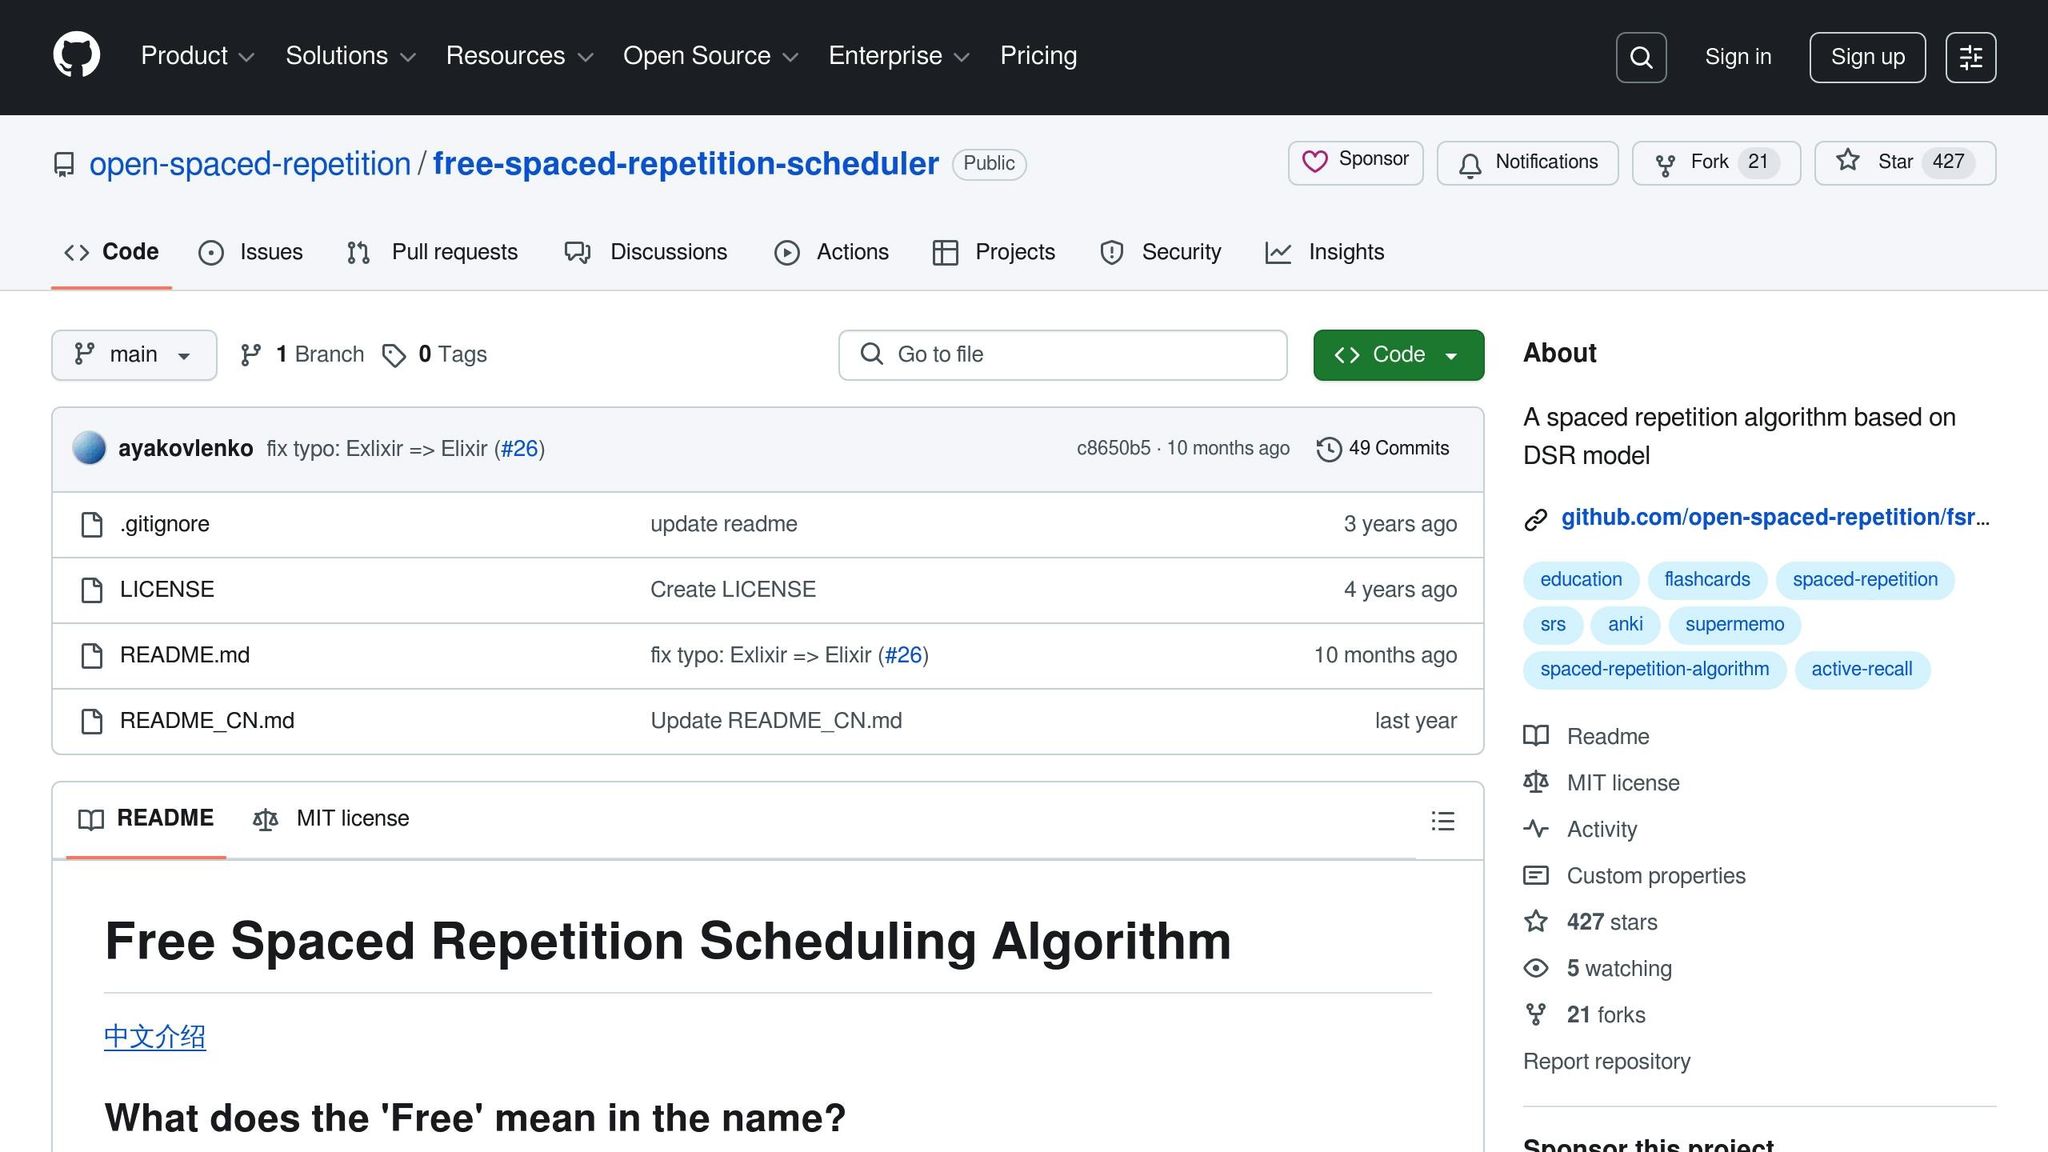Open the c8650b5 commit hash link

click(x=1113, y=448)
